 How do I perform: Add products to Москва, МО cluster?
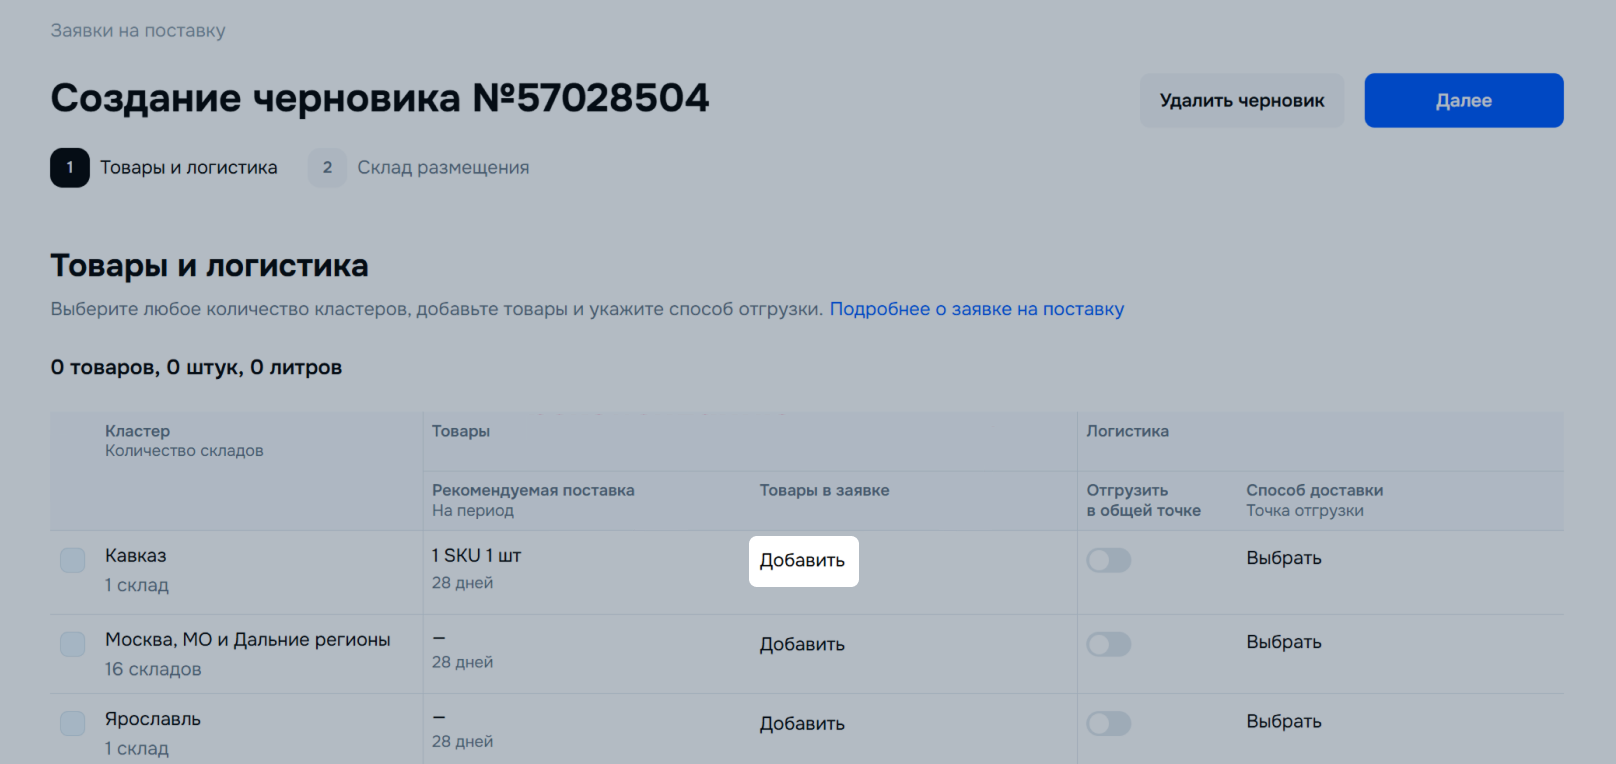pyautogui.click(x=802, y=644)
